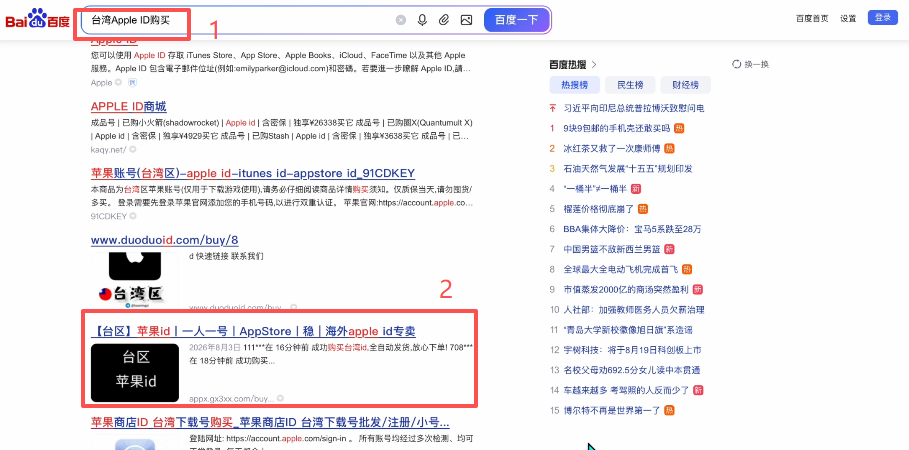The width and height of the screenshot is (909, 450).
Task: Click 热 badge beside 9块9包邮的手机壳
Action: point(679,128)
